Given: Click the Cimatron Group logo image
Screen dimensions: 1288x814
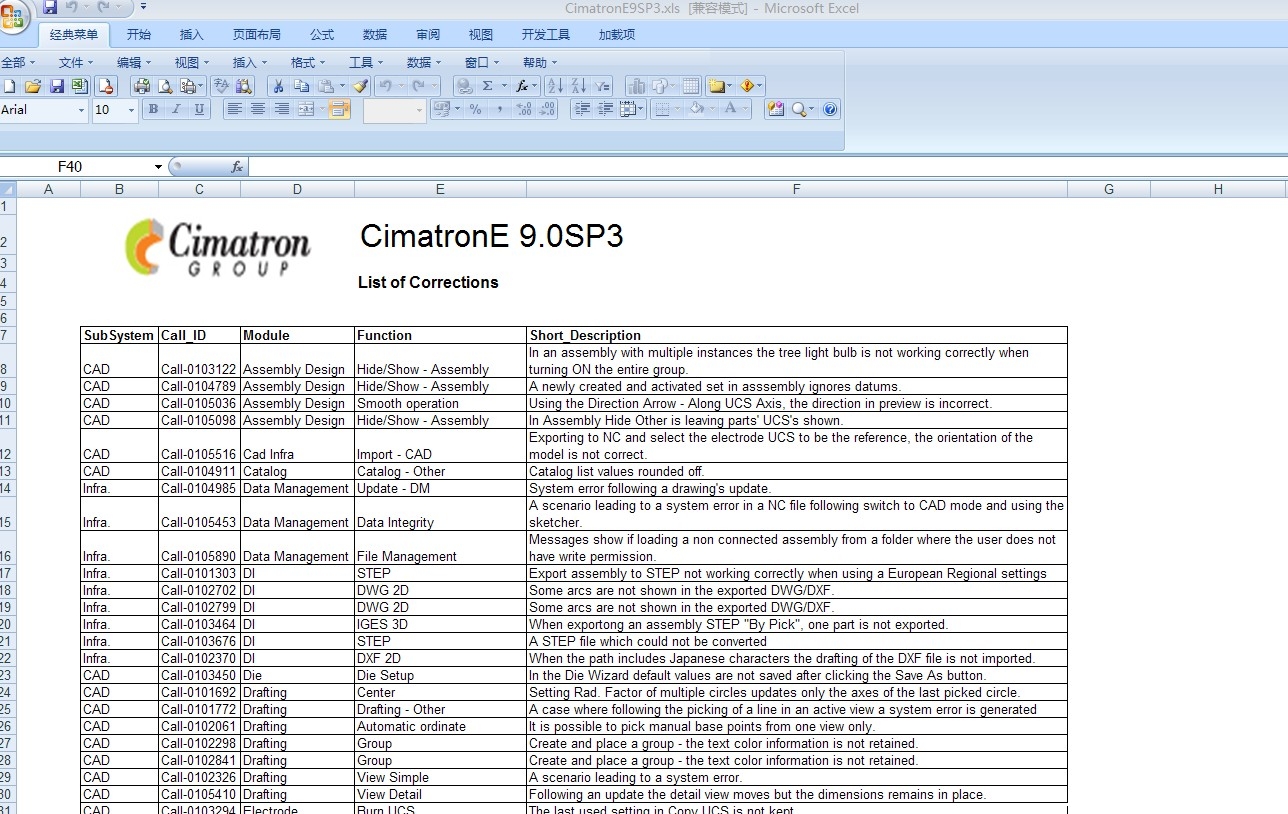Looking at the screenshot, I should pos(217,246).
